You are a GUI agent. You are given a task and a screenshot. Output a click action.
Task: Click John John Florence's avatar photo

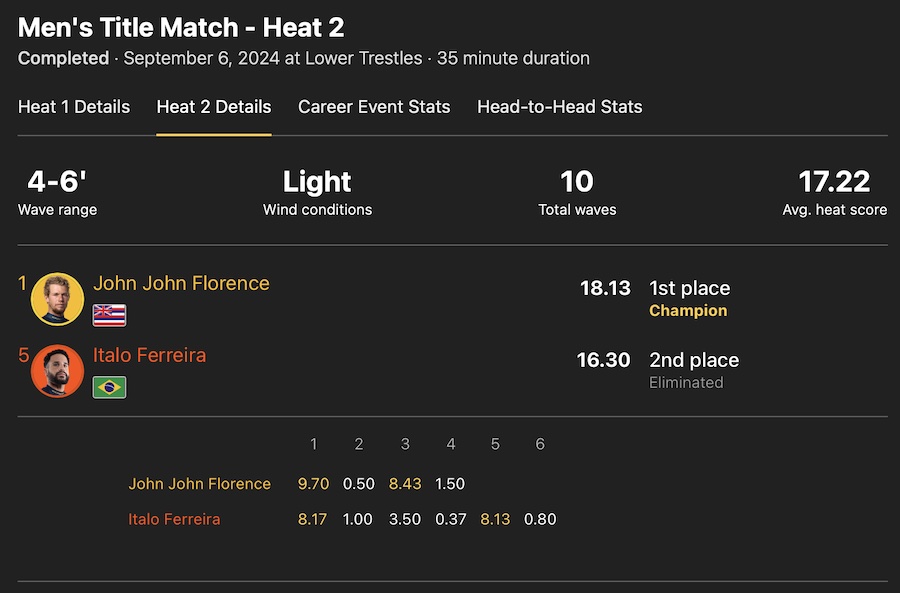(57, 298)
